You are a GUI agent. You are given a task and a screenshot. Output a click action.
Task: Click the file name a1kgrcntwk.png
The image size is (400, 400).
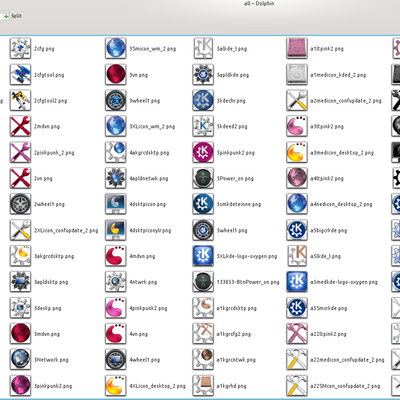[x=236, y=360]
